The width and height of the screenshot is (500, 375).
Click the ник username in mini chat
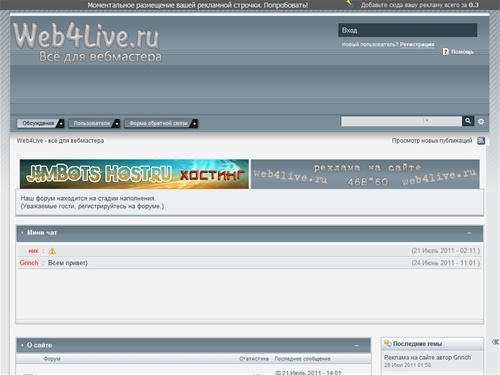[33, 251]
